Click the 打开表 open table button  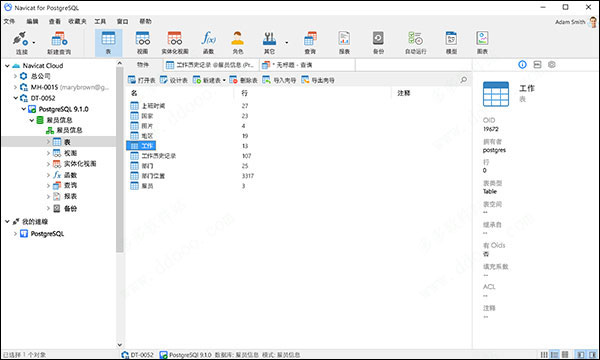pyautogui.click(x=142, y=80)
